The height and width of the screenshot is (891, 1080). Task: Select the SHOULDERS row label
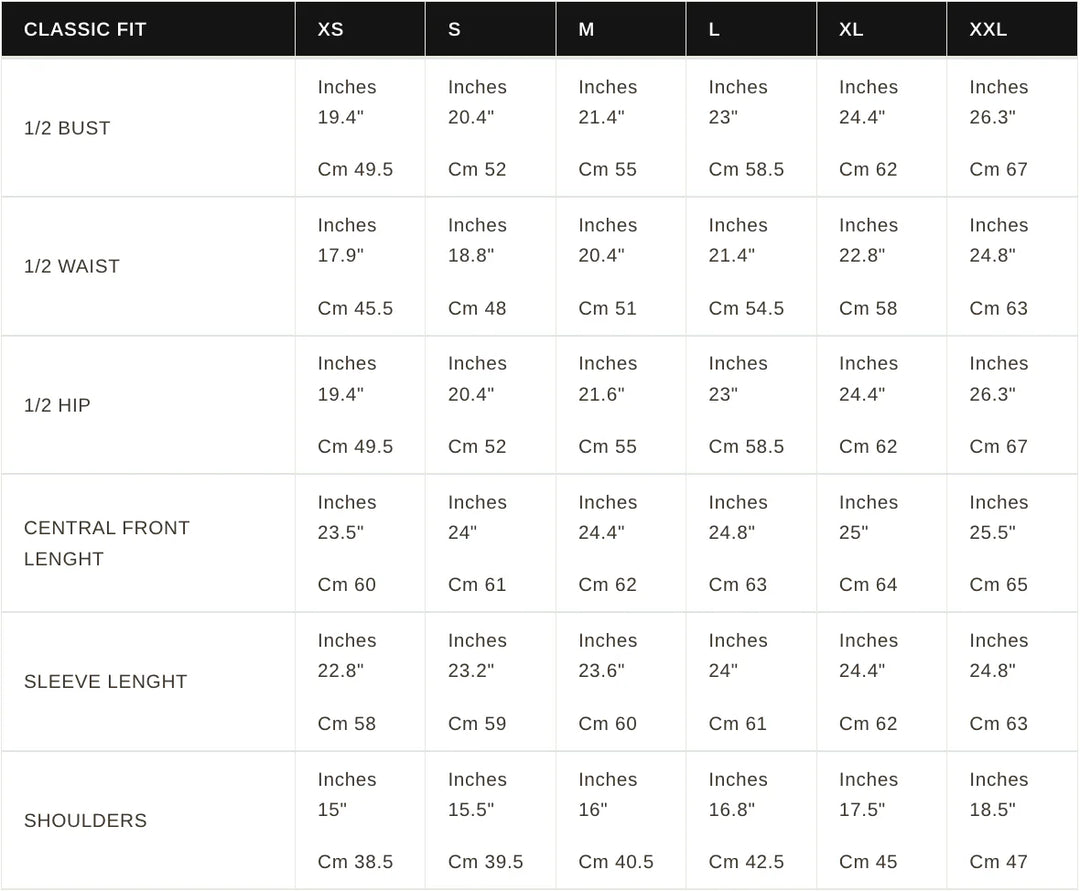[x=85, y=820]
